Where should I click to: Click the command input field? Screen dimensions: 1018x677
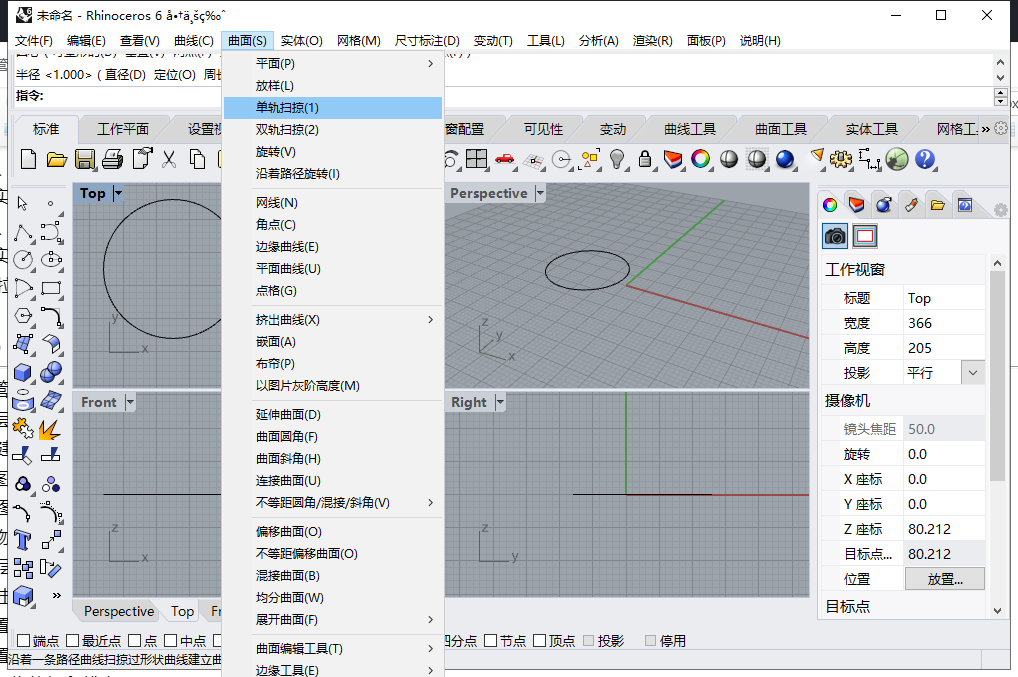(x=506, y=96)
